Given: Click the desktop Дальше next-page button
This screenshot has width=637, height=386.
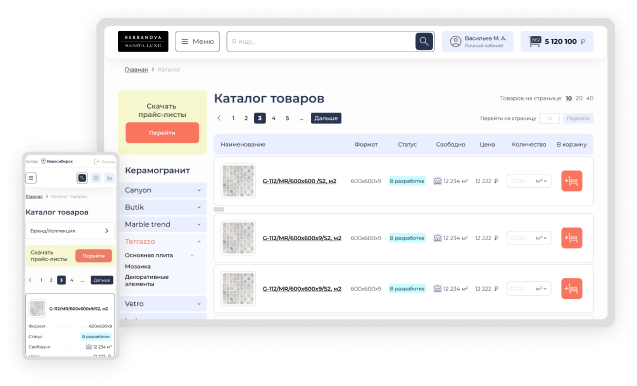Looking at the screenshot, I should [x=326, y=118].
